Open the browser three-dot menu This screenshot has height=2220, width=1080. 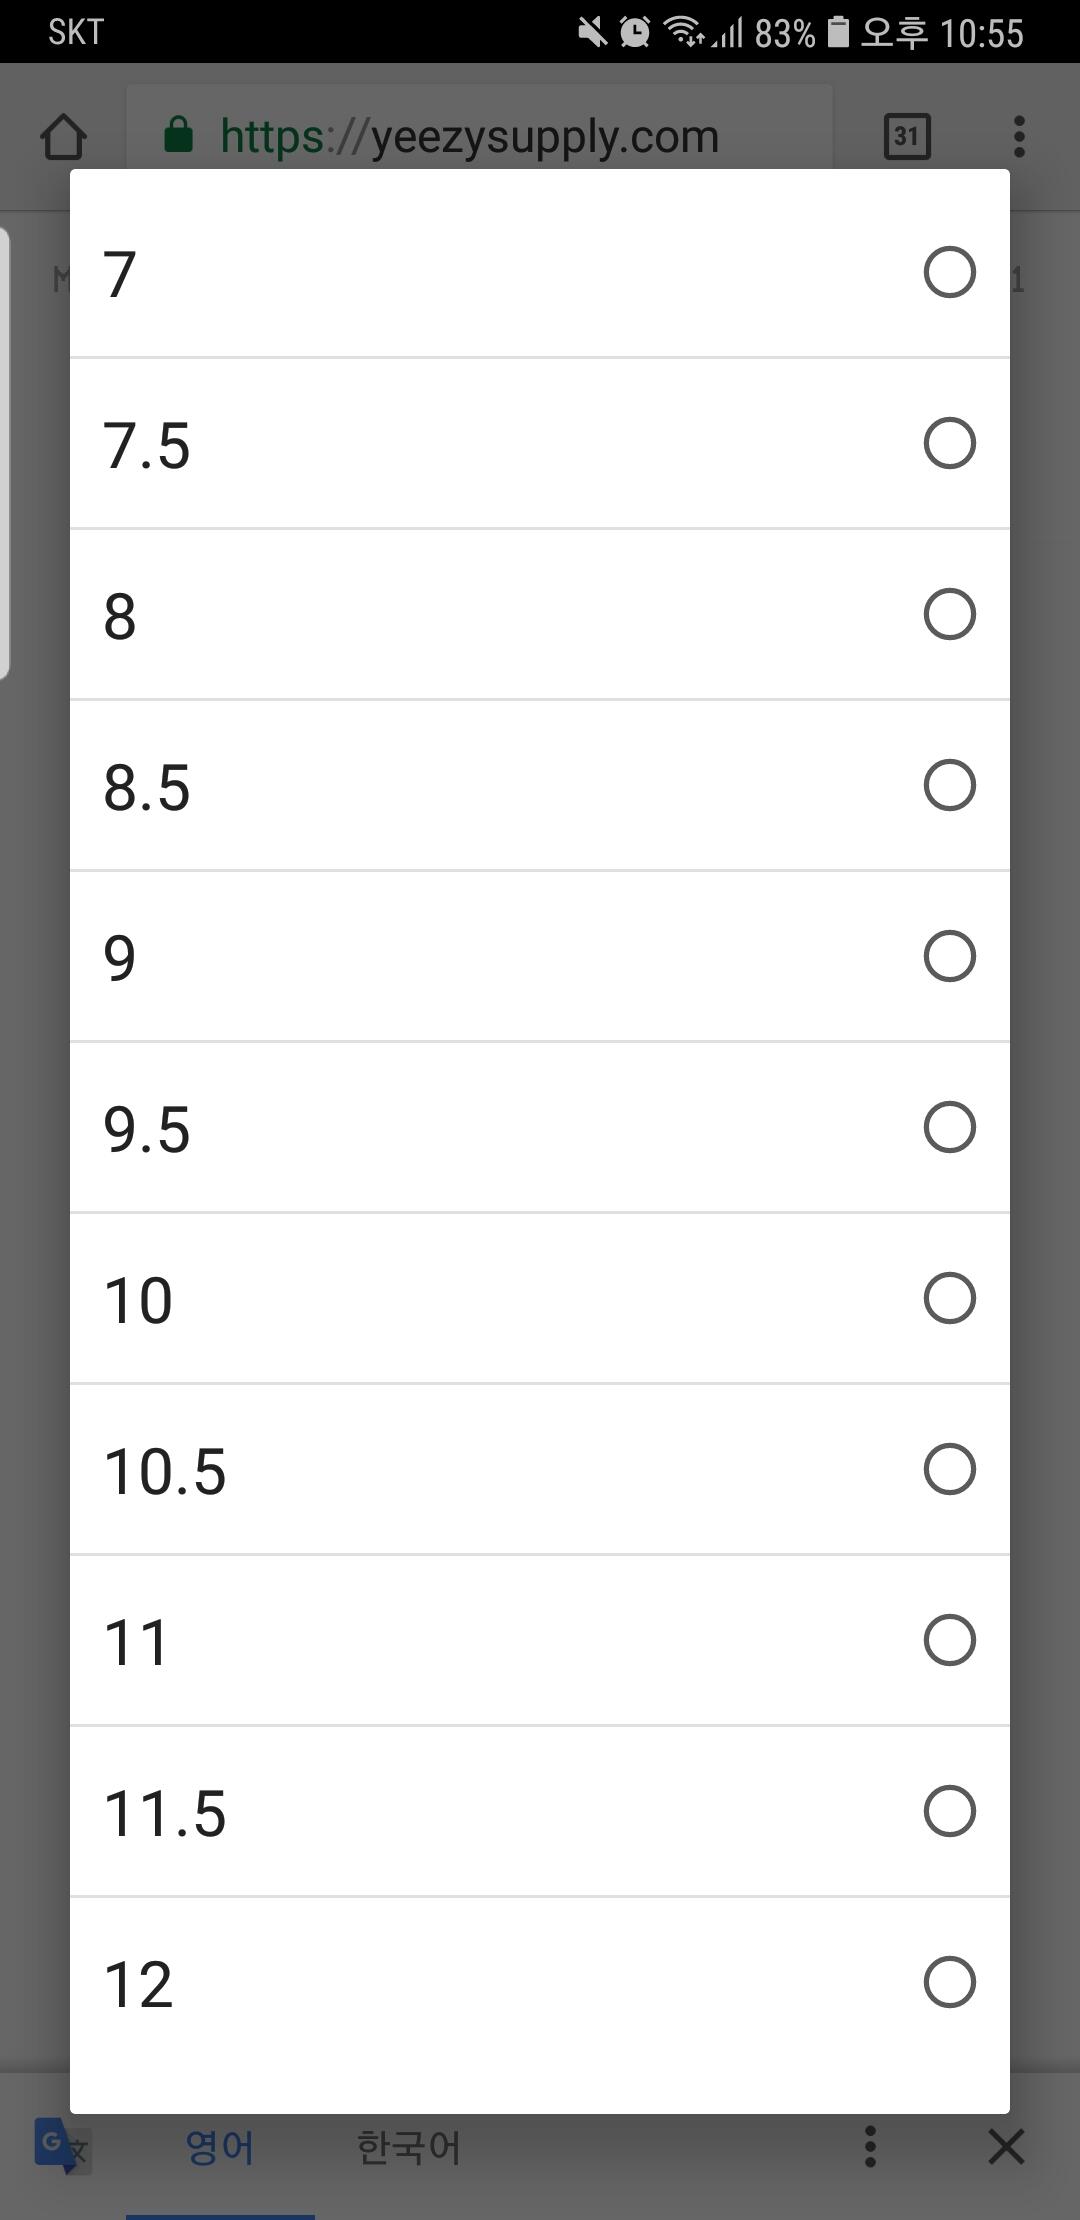tap(1019, 137)
